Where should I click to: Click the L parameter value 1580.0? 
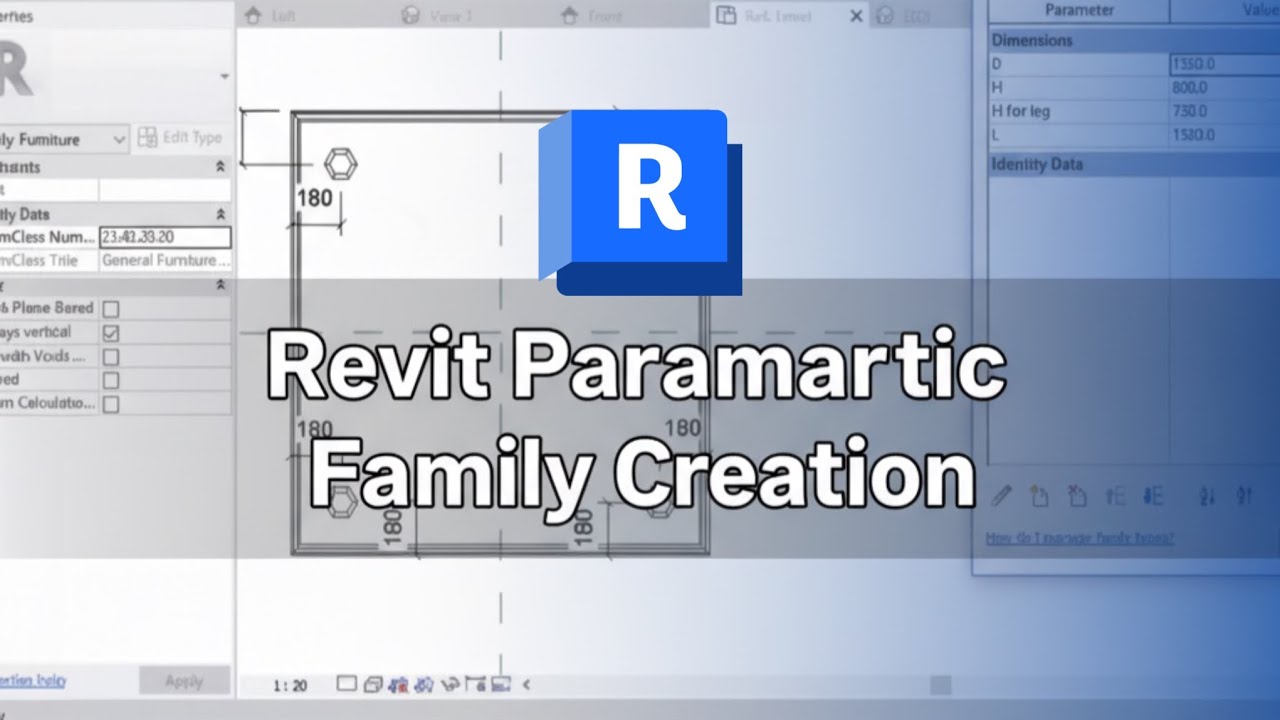[1225, 135]
